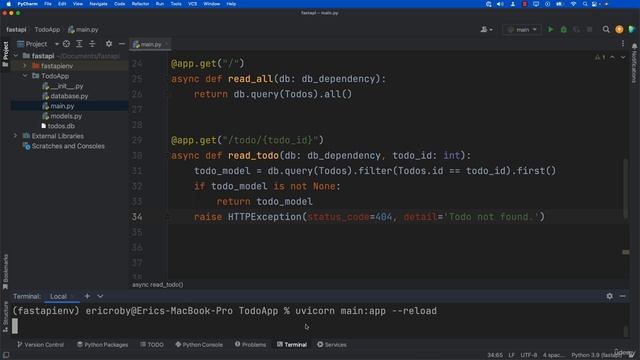Image resolution: width=640 pixels, height=360 pixels.
Task: Open Python Packages tool window
Action: (x=102, y=344)
